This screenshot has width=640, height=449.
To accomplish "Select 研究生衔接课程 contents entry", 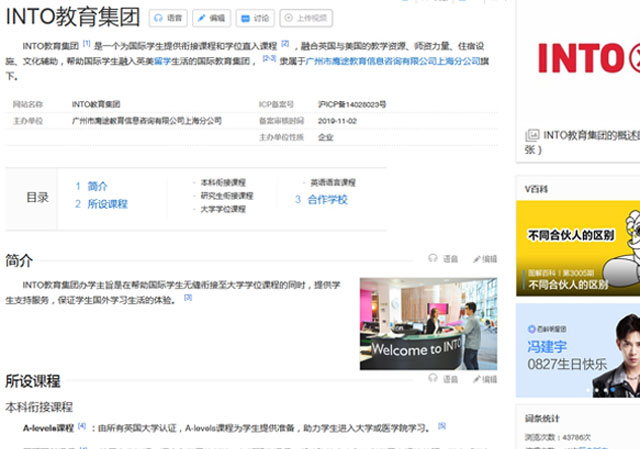I will click(x=226, y=196).
